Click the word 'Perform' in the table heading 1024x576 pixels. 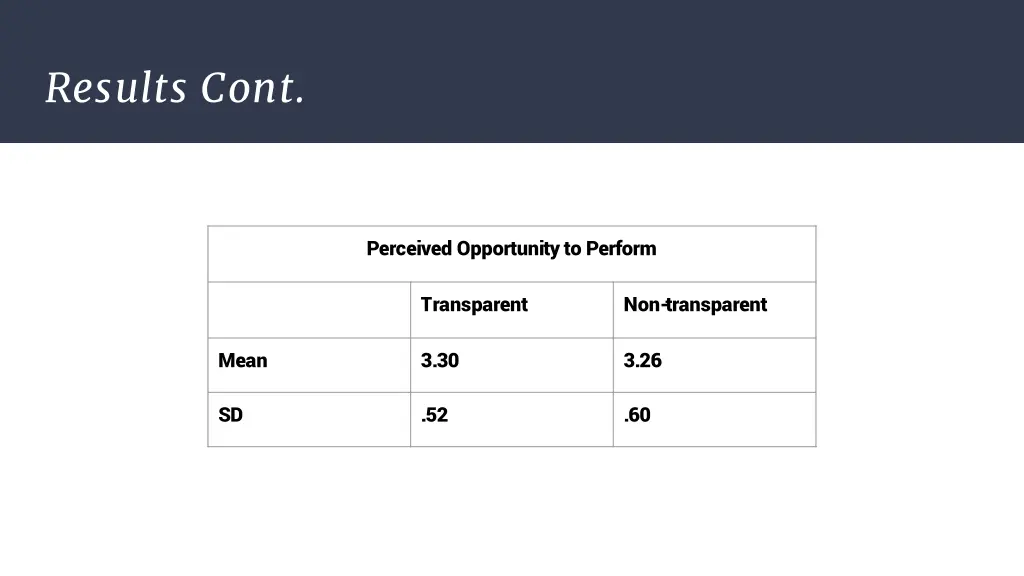pyautogui.click(x=620, y=249)
